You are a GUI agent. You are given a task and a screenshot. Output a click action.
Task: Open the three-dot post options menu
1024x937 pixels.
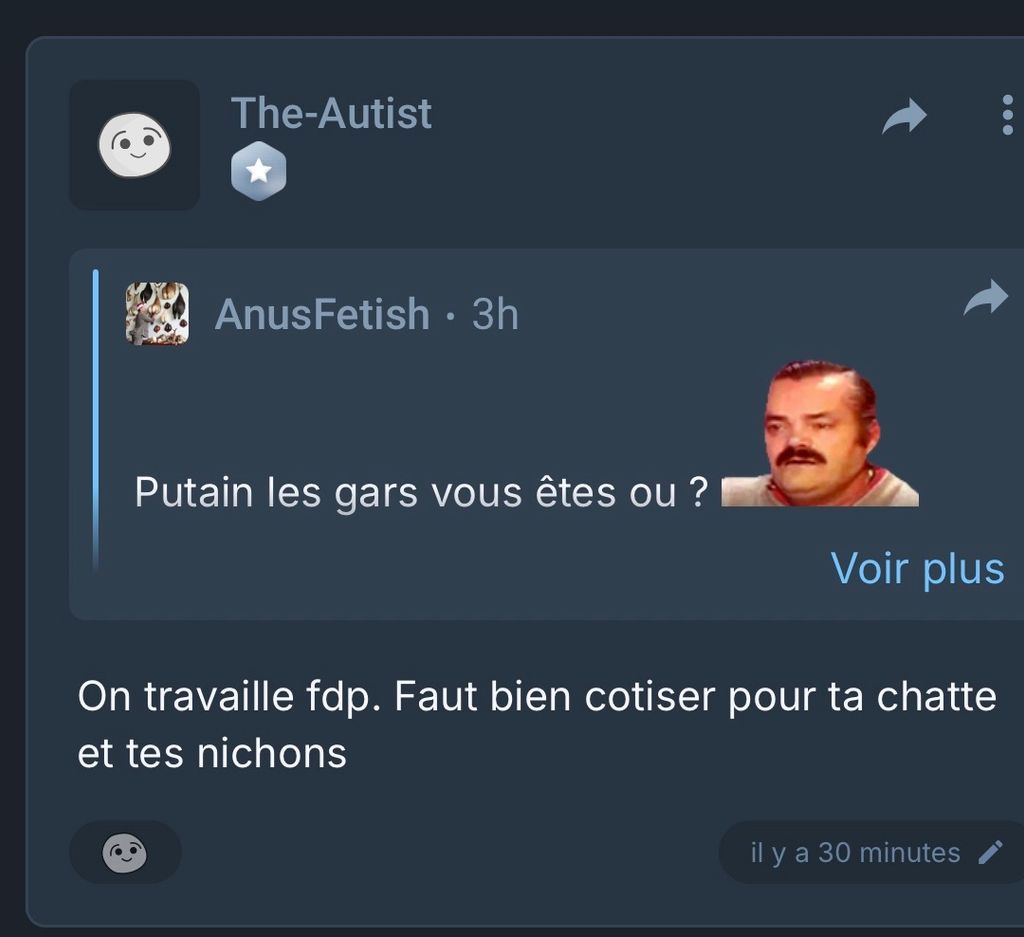point(1007,115)
